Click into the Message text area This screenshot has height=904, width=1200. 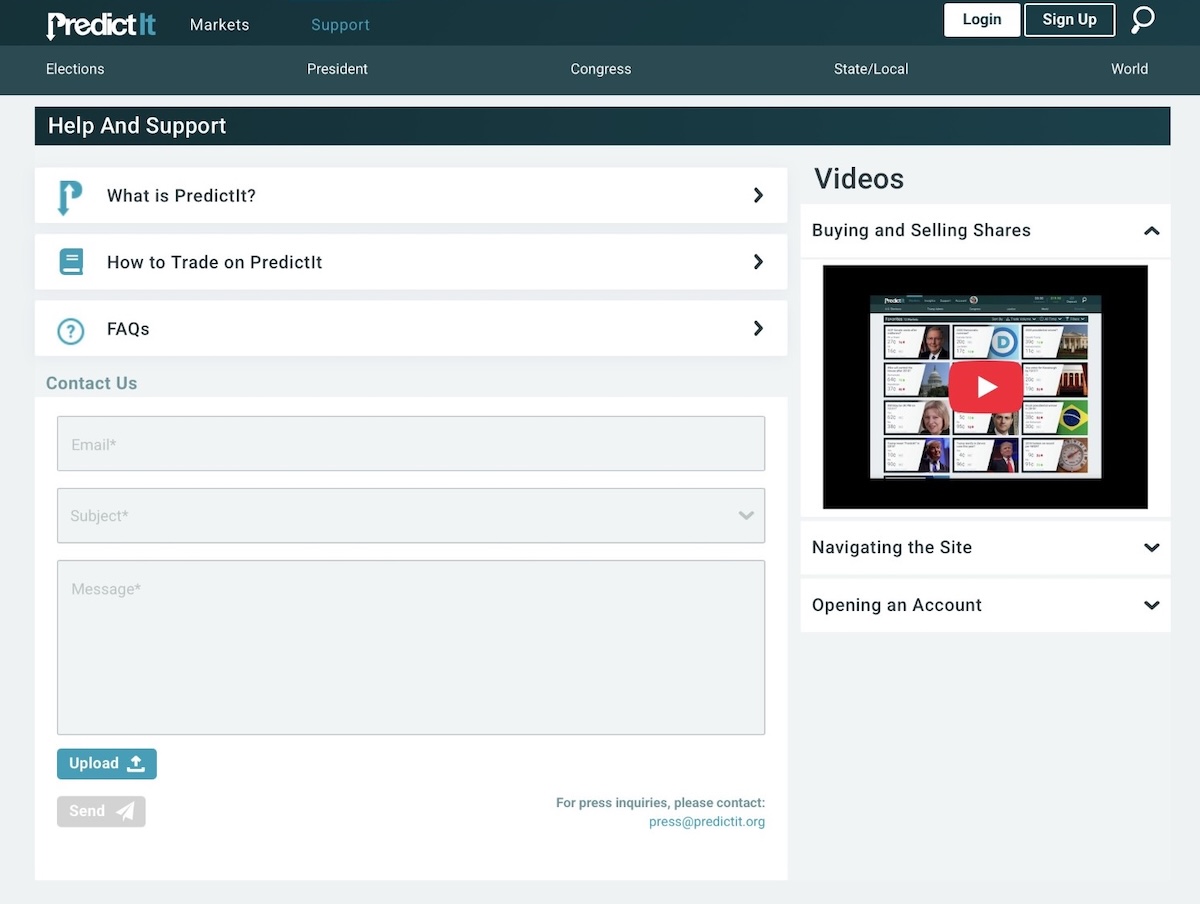[x=411, y=648]
